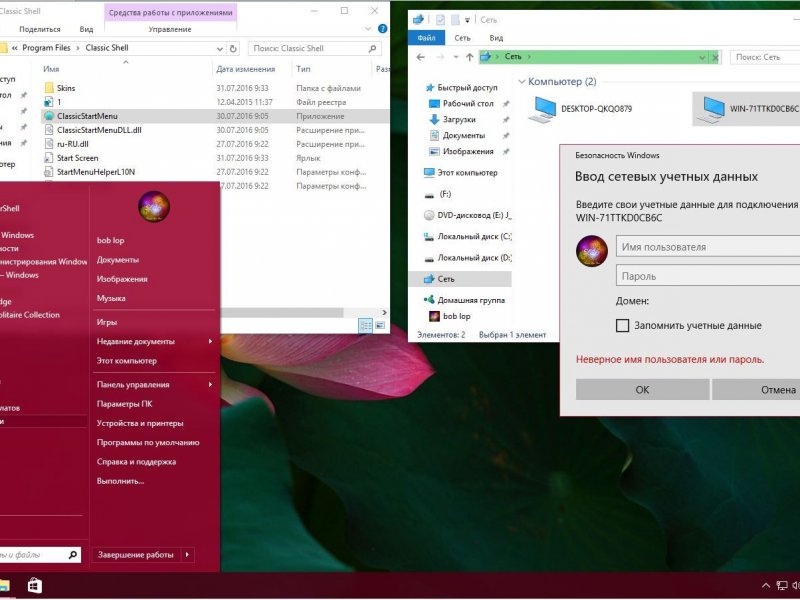This screenshot has height=600, width=800.
Task: Select the Start Screen shortcut icon
Action: (49, 158)
